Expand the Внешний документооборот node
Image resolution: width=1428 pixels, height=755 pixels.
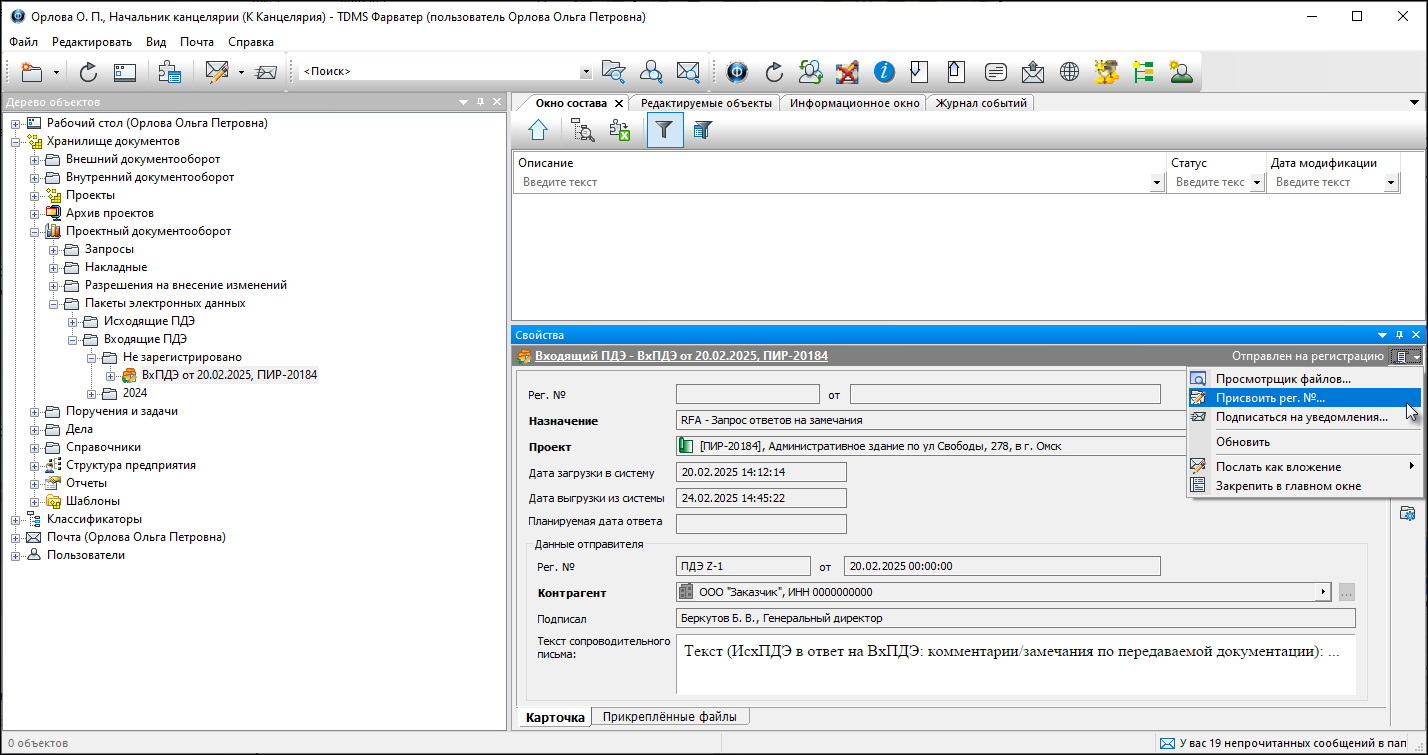[35, 159]
